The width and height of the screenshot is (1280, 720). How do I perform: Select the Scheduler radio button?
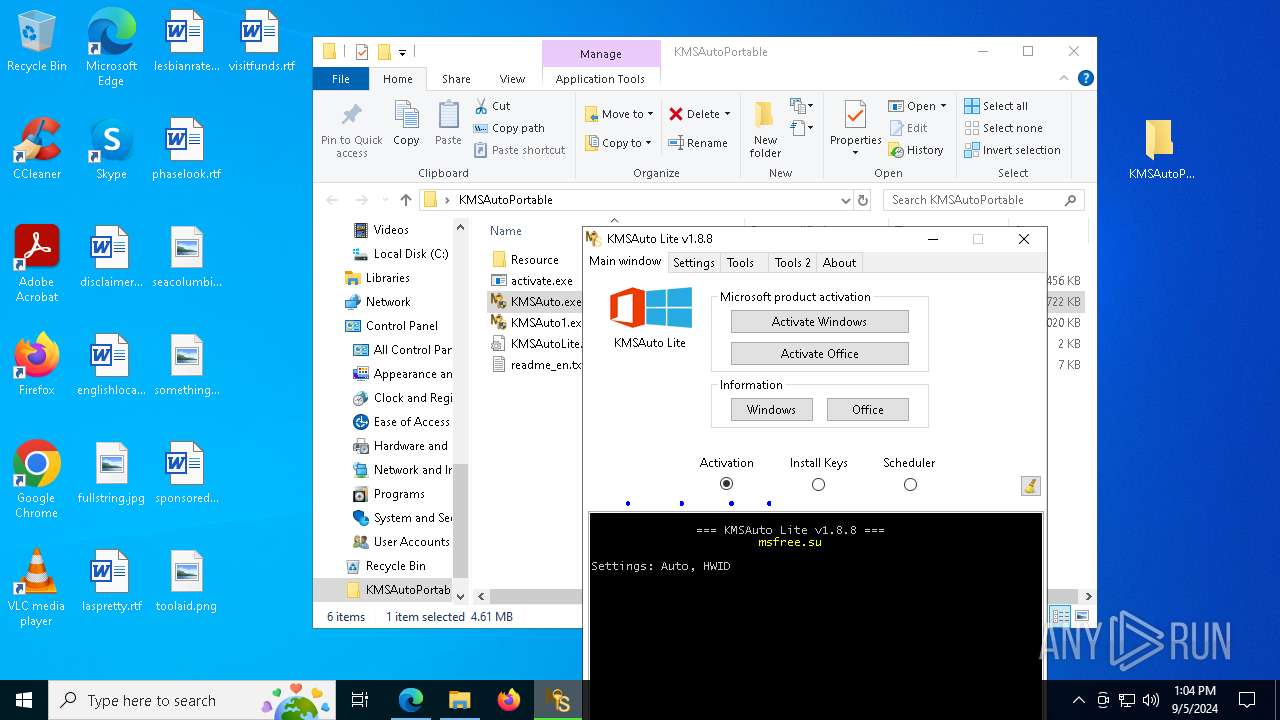[x=910, y=484]
